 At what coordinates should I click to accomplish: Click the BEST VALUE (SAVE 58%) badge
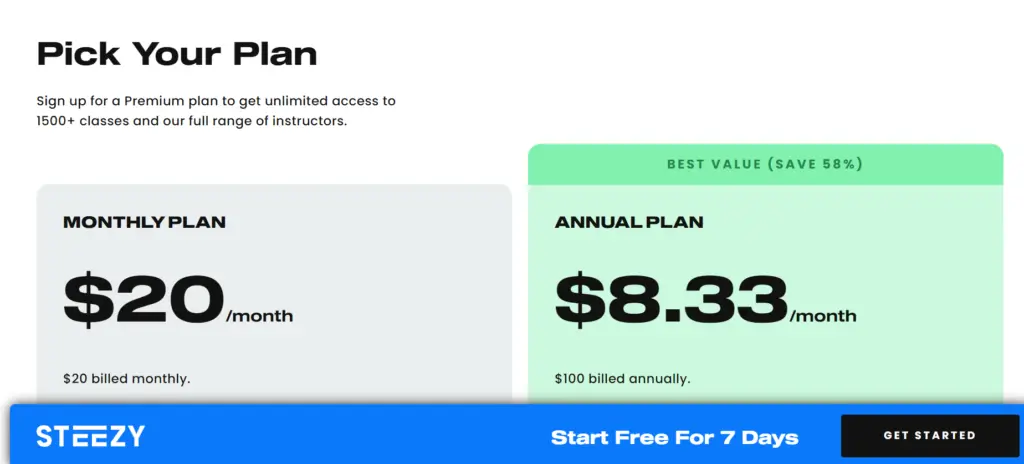pos(765,164)
